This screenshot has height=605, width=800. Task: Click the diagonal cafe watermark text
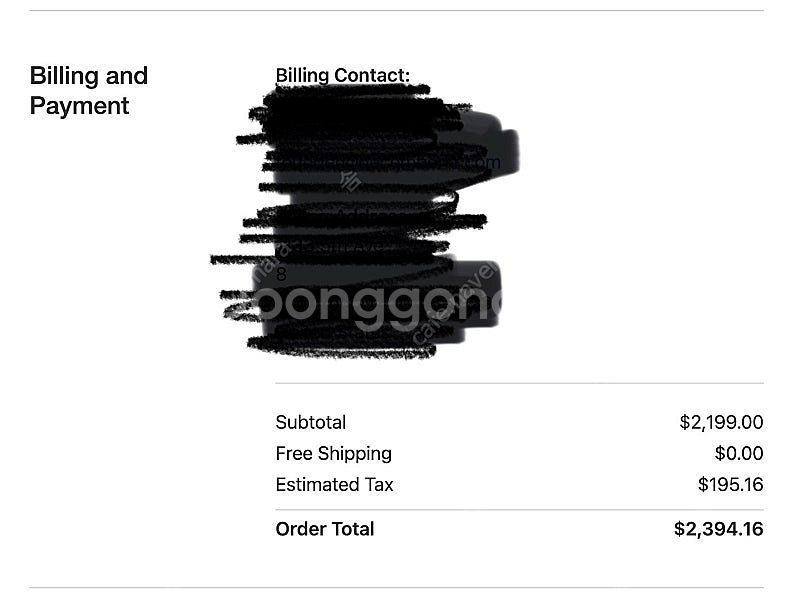[x=453, y=303]
